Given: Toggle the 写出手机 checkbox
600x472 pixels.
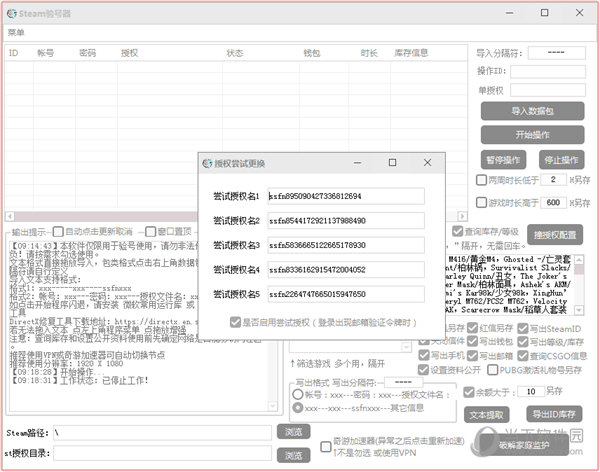Looking at the screenshot, I should (x=424, y=355).
